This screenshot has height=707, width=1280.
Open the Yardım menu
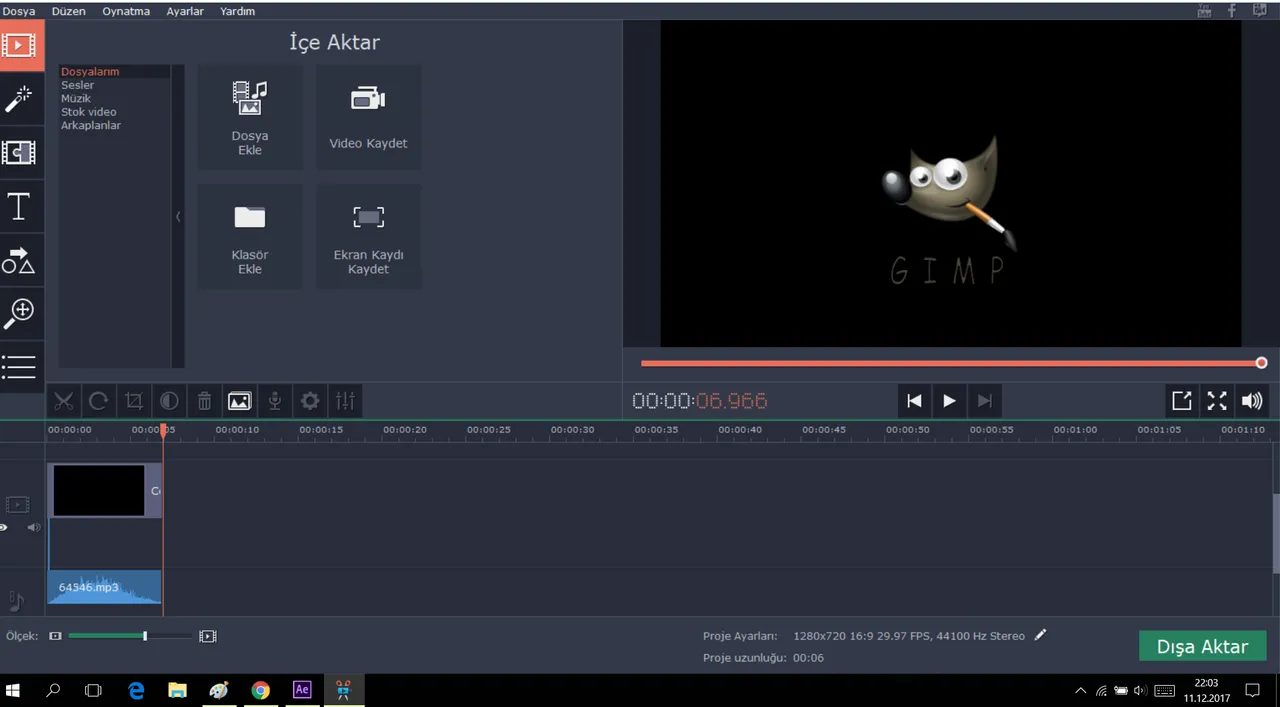[x=238, y=11]
